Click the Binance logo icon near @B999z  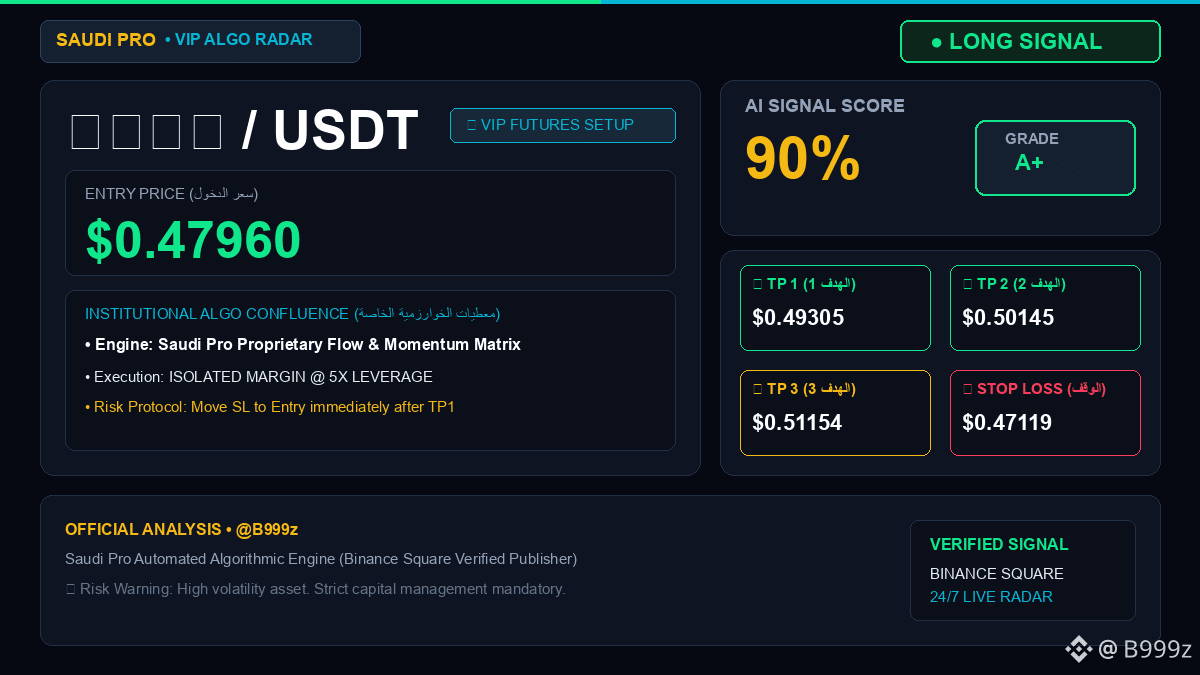[1078, 649]
